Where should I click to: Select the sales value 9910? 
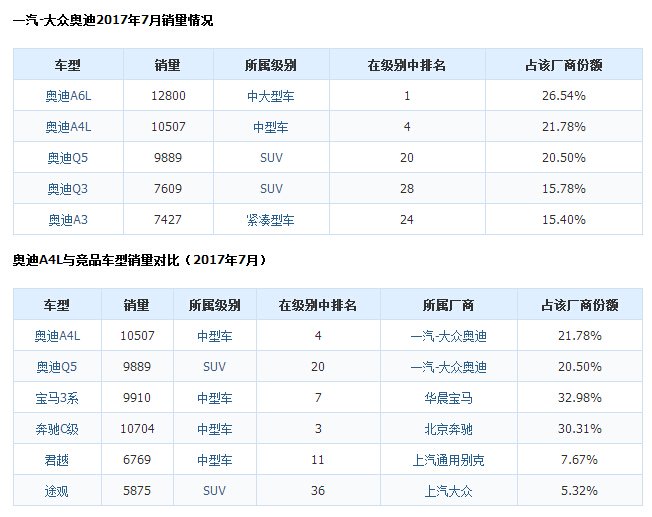pyautogui.click(x=137, y=398)
